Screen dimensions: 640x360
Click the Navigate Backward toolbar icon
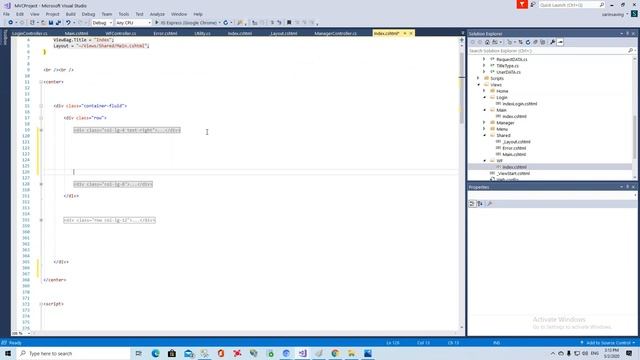pyautogui.click(x=11, y=23)
